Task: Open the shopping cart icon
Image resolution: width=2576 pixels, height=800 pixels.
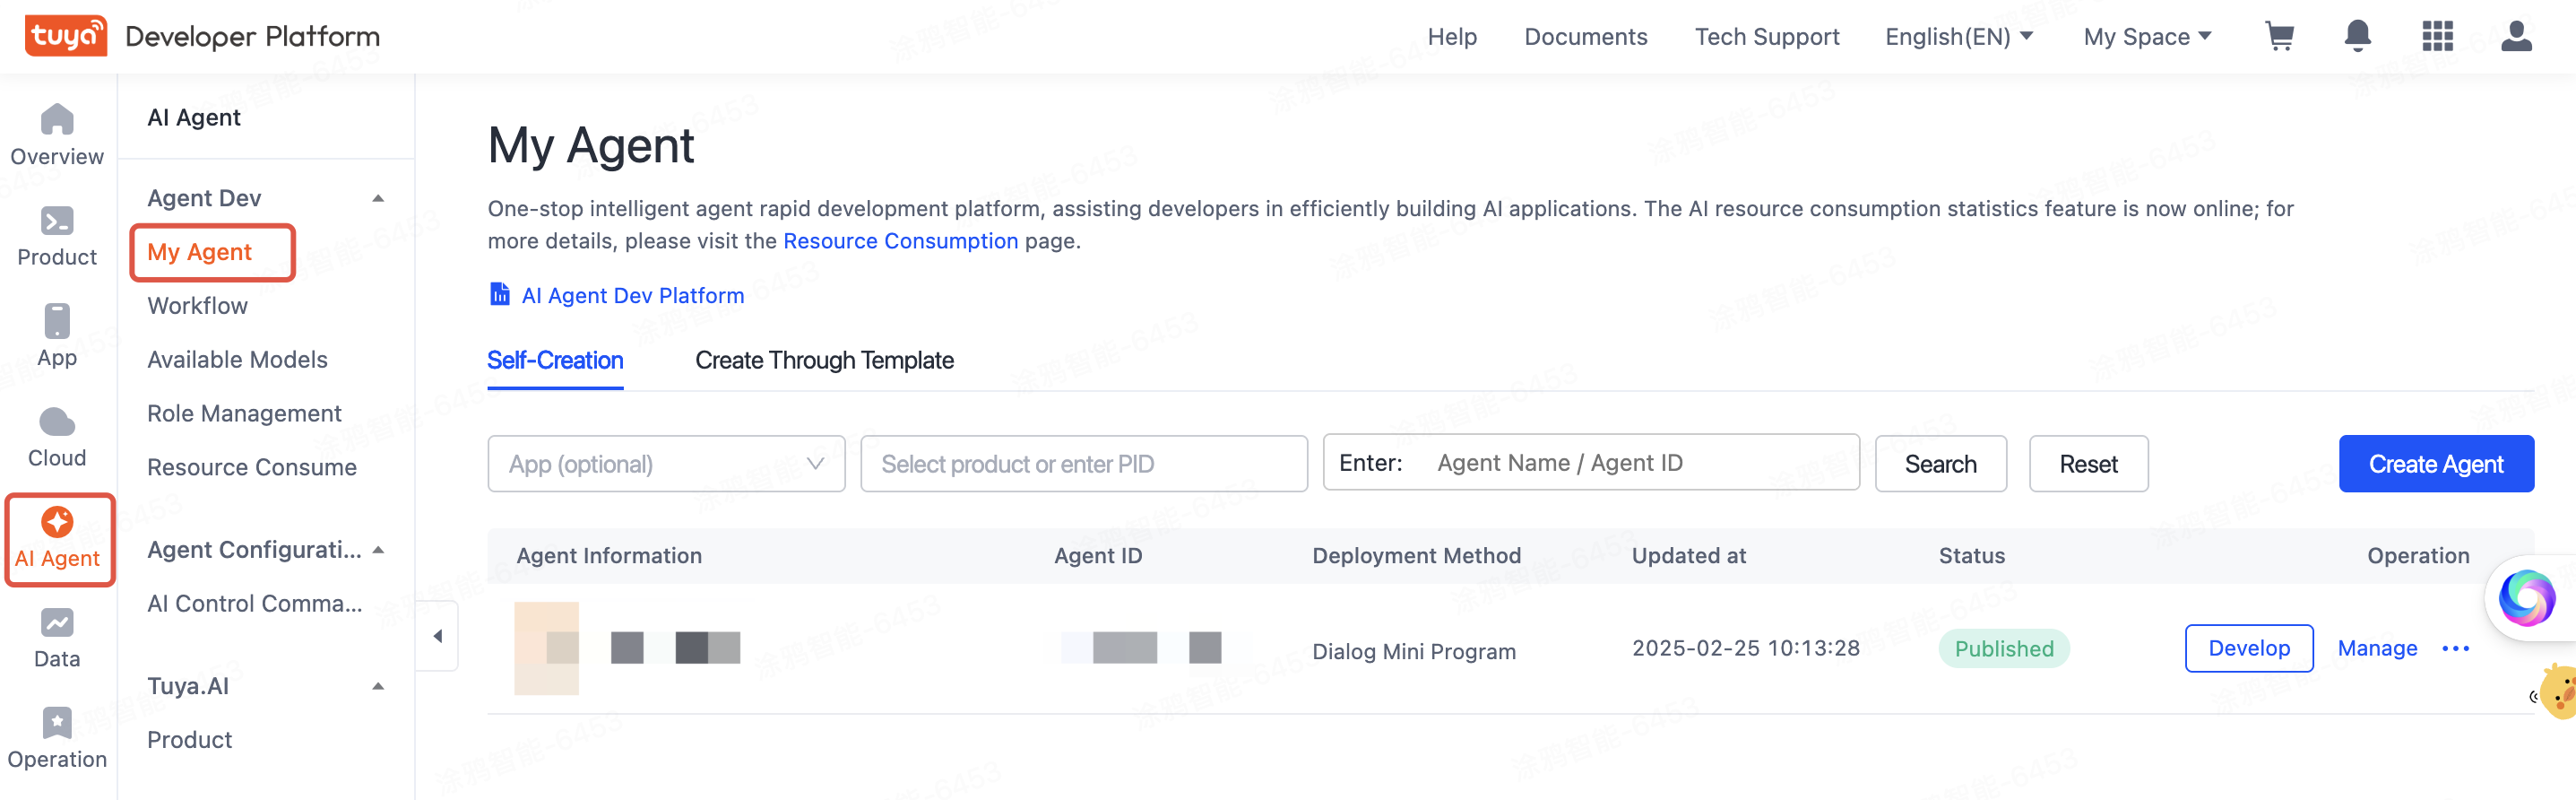Action: [x=2279, y=36]
